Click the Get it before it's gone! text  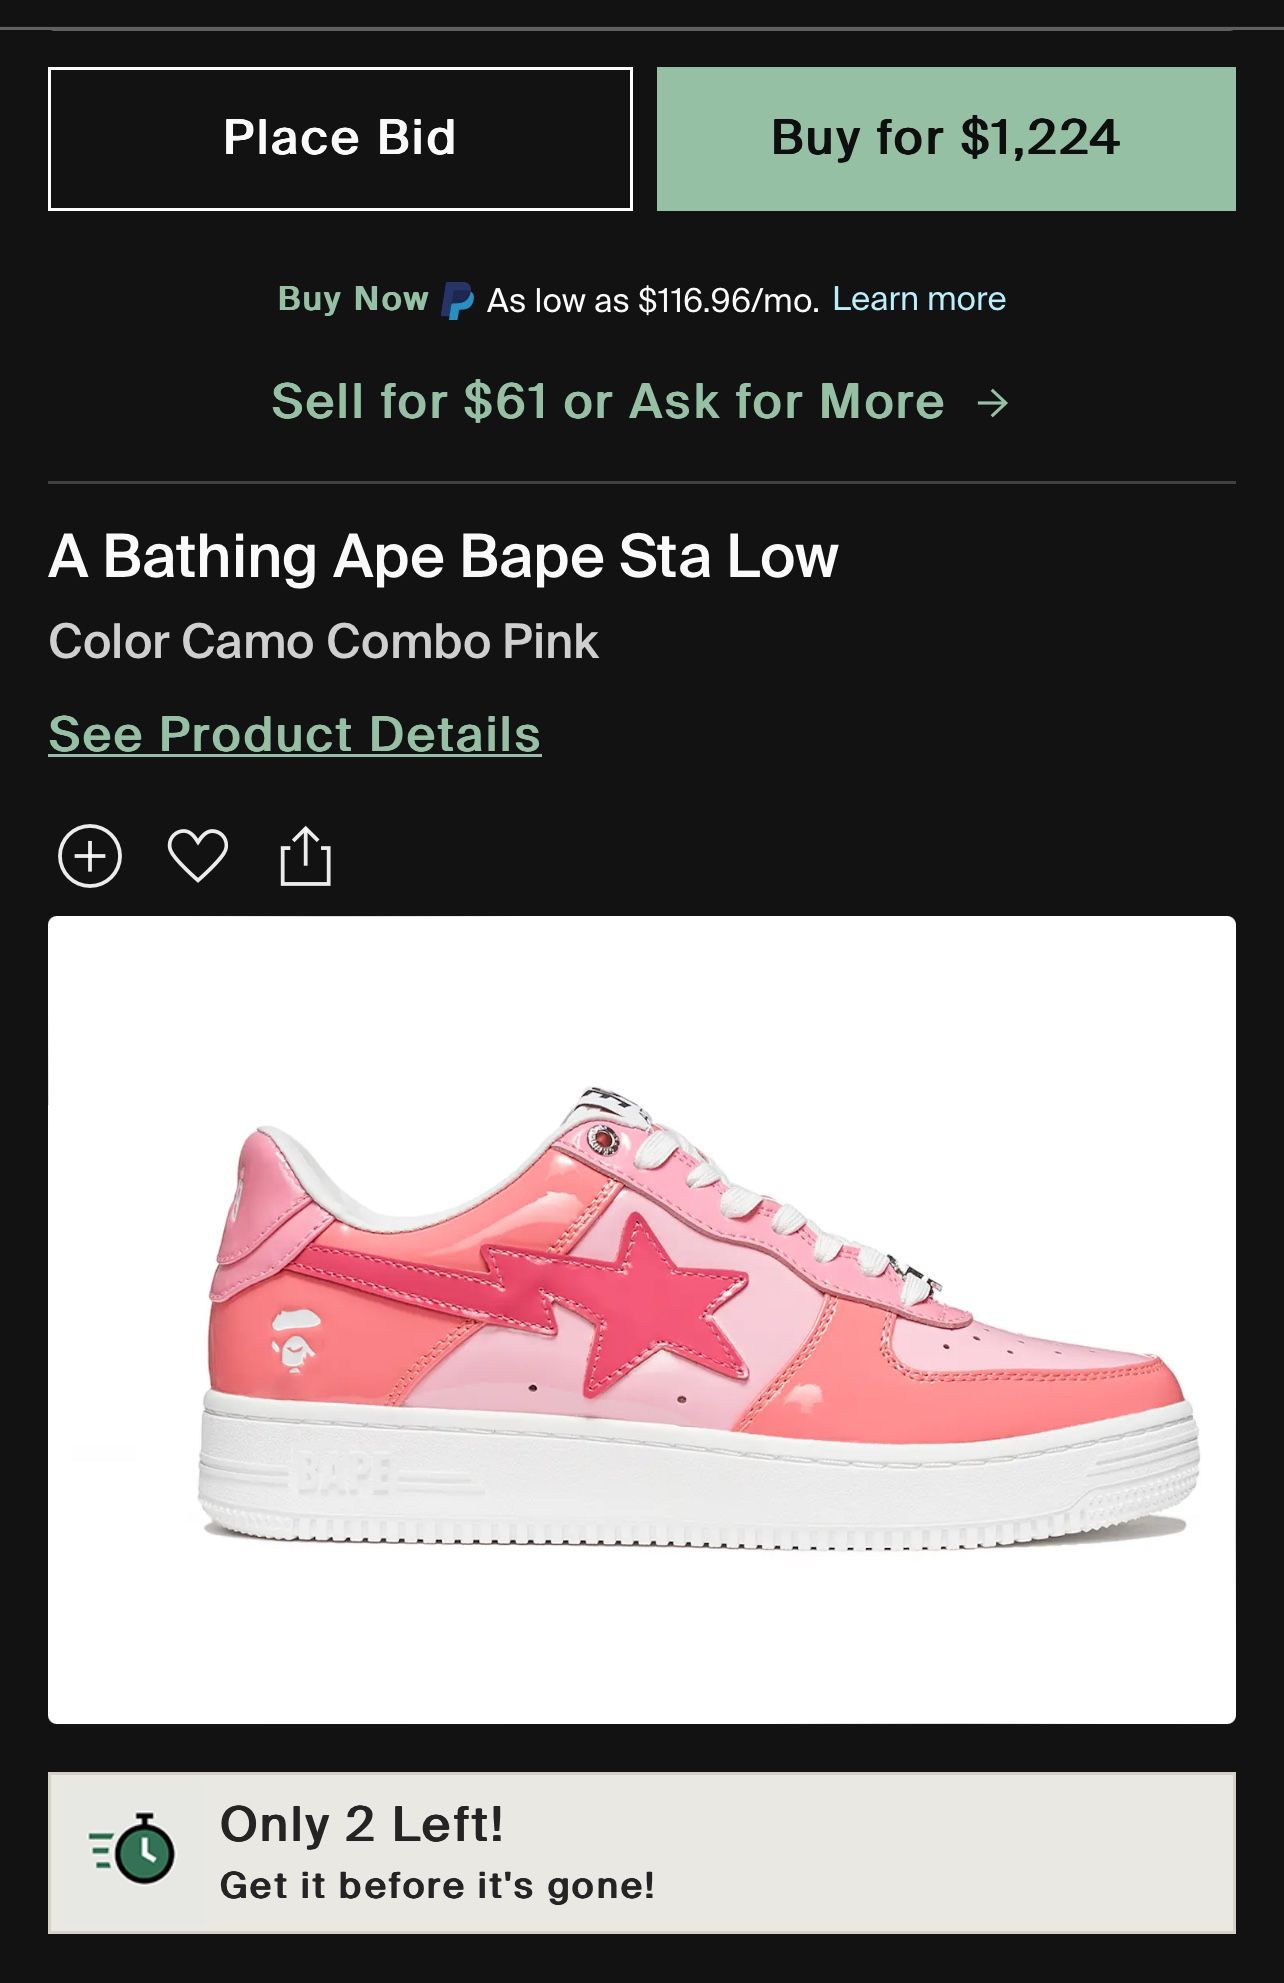point(437,1886)
